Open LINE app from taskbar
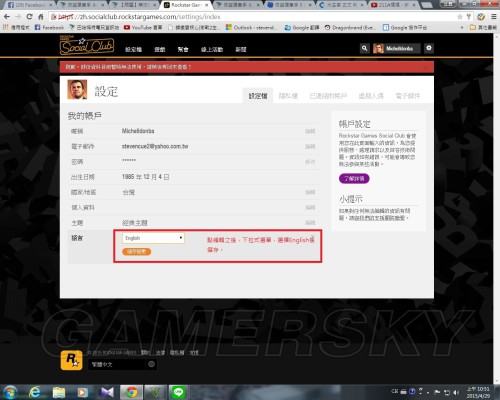Screen dimensions: 500x400 coord(178,392)
